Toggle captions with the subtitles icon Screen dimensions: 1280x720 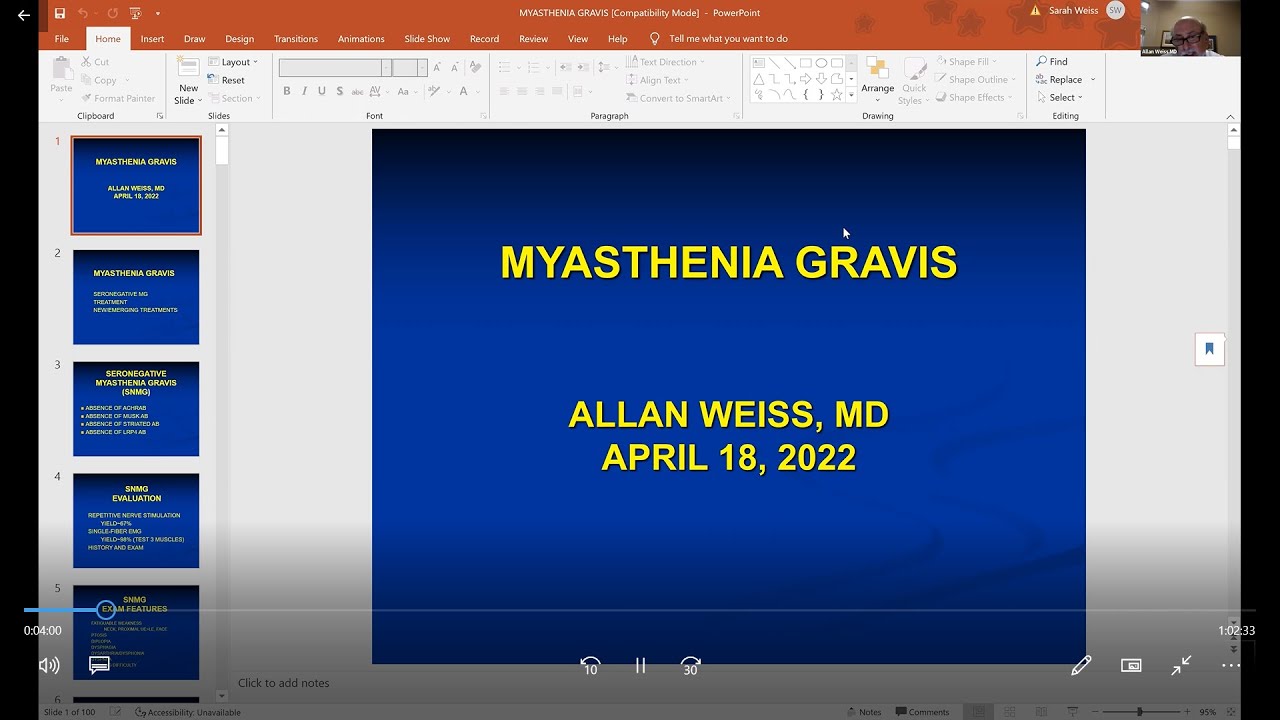tap(99, 664)
